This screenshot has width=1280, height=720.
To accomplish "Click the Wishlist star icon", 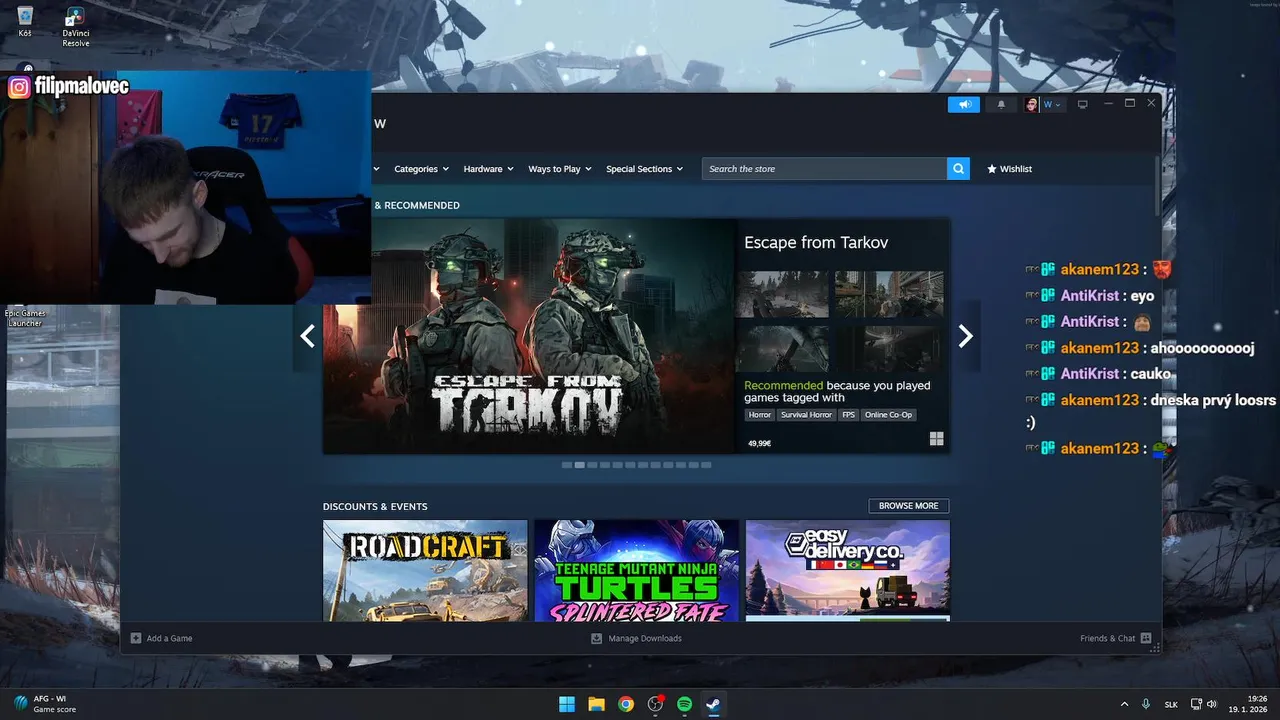I will (x=992, y=169).
